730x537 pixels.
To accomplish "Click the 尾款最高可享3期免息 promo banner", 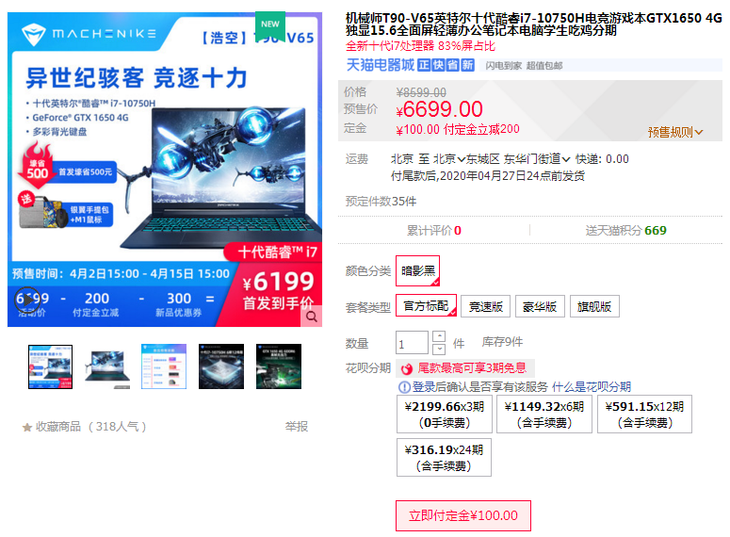I will (x=465, y=368).
